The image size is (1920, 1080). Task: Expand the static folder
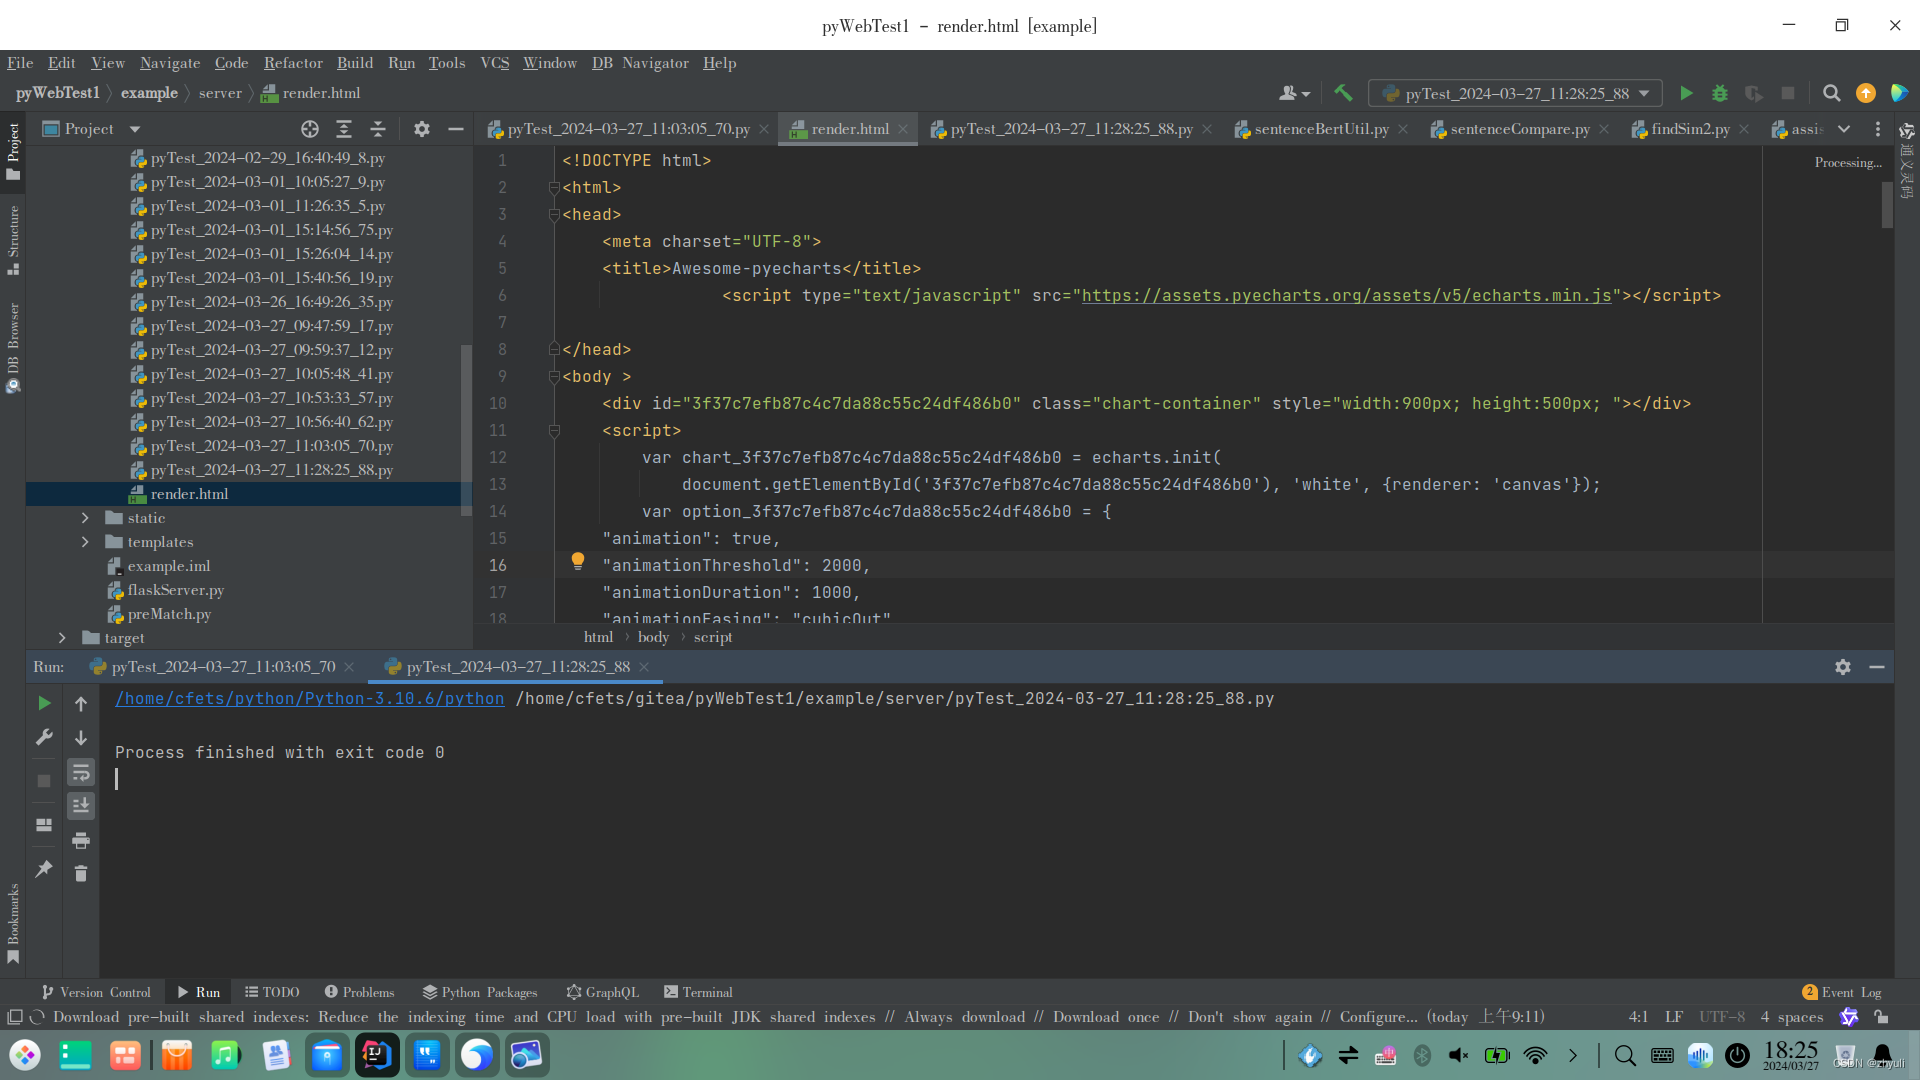coord(85,518)
